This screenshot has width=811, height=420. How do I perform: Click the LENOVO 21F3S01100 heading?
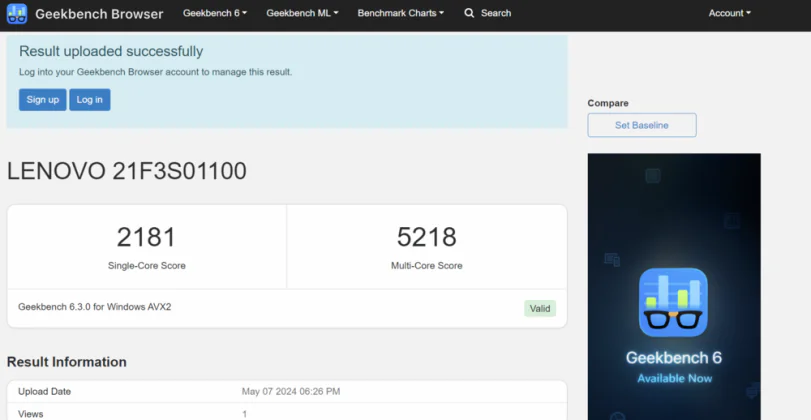coord(127,171)
